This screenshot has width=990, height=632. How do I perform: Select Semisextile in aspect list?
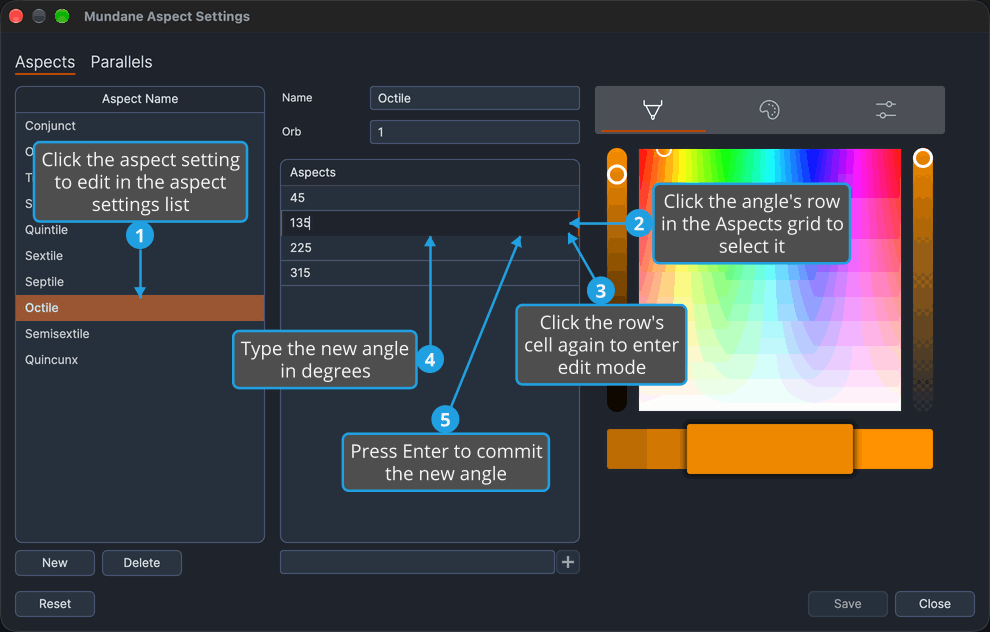click(140, 333)
